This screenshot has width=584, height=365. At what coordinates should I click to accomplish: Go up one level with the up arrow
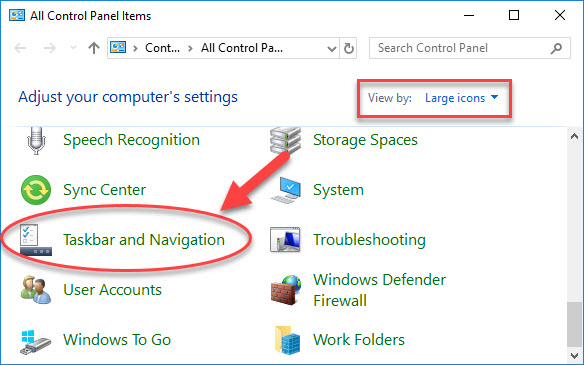pyautogui.click(x=94, y=48)
